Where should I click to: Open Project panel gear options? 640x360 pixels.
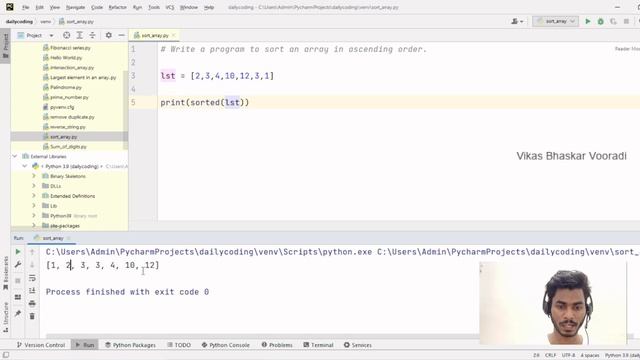tap(109, 36)
